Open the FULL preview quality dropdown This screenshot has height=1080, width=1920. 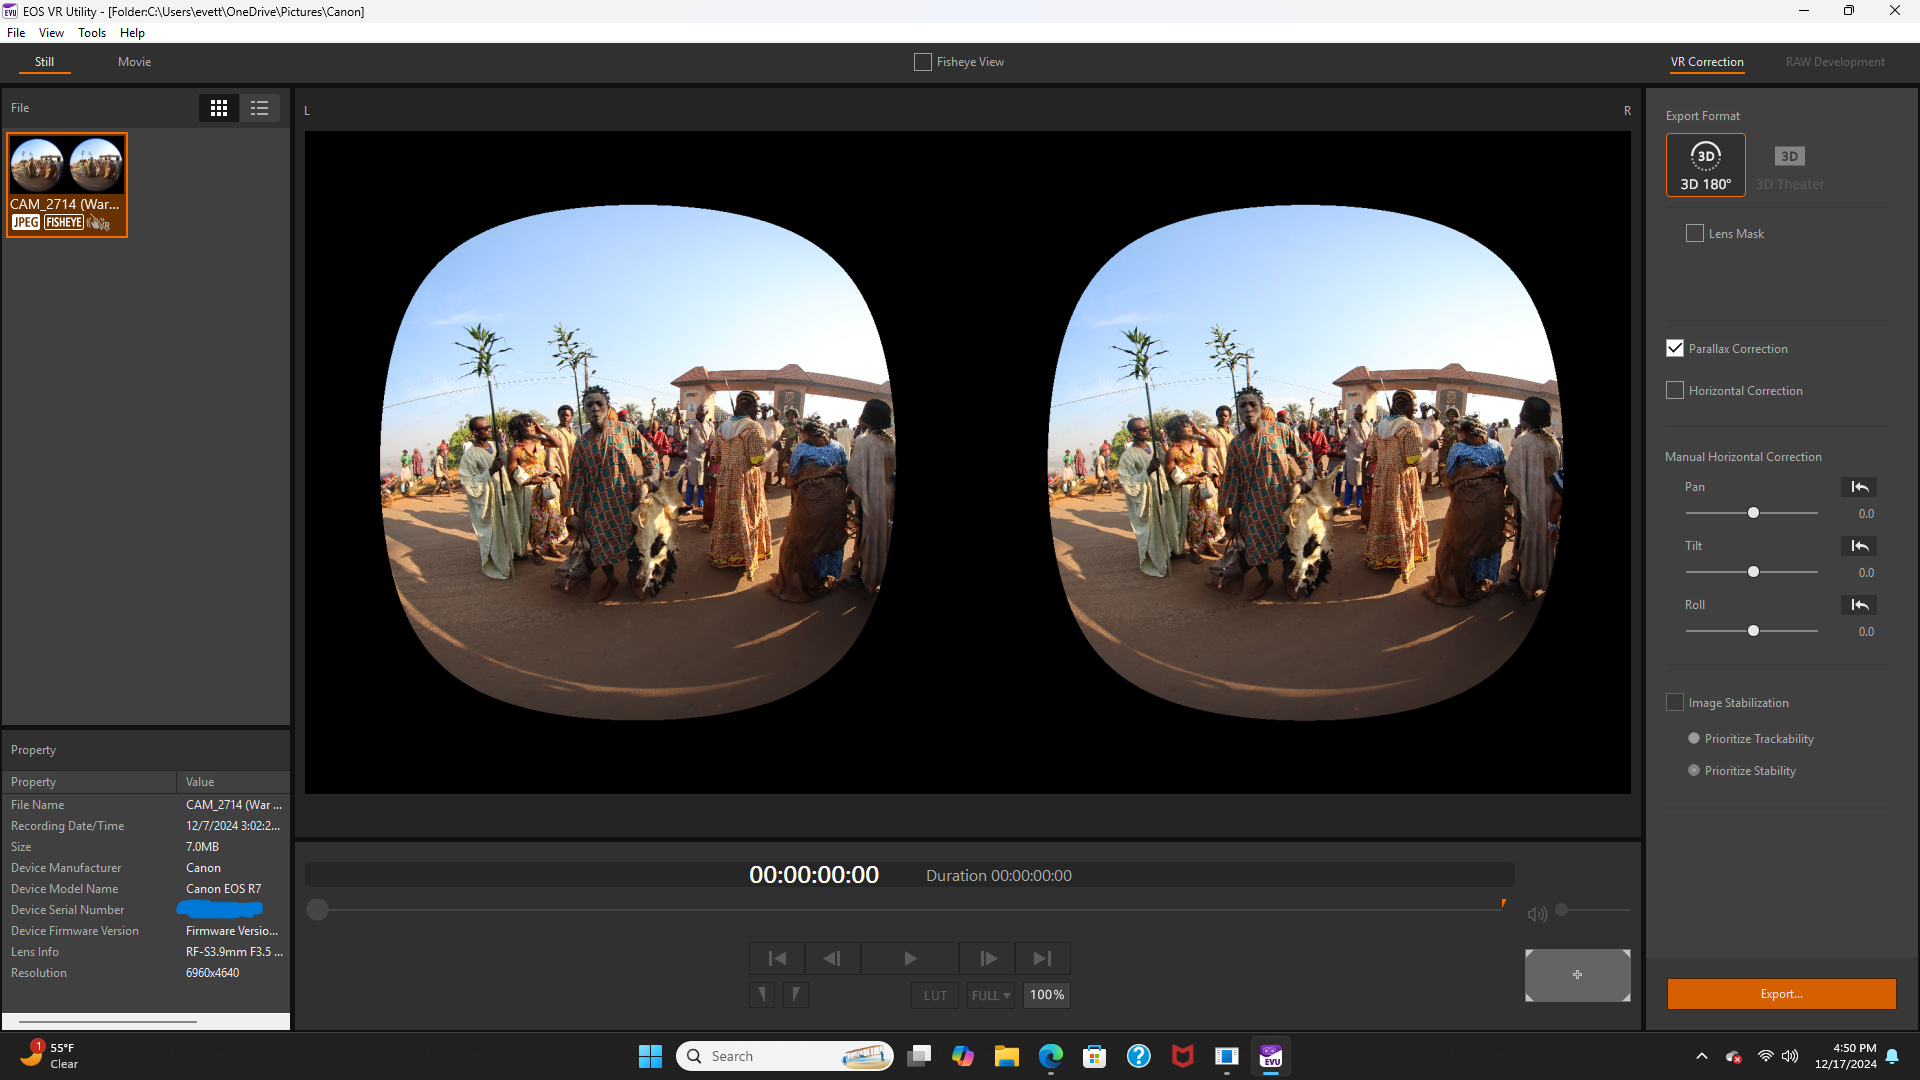(x=989, y=995)
